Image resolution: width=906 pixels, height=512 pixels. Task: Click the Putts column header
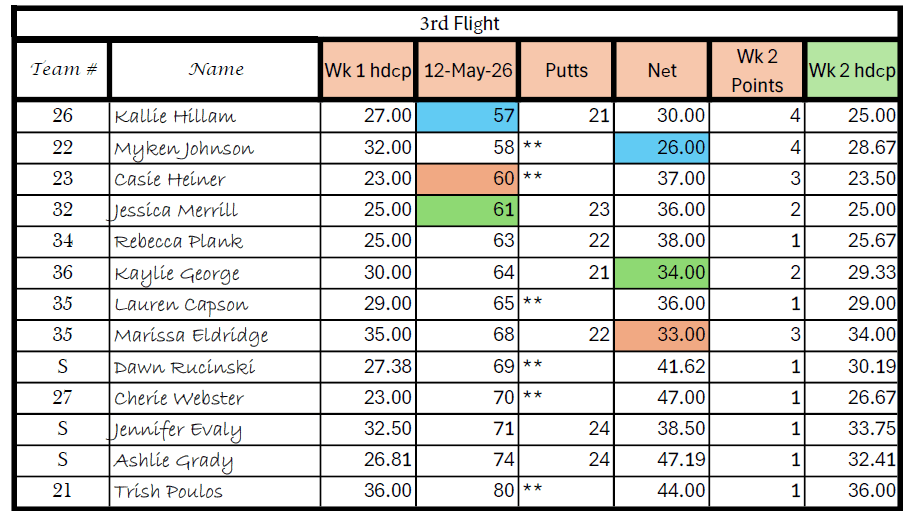click(566, 70)
